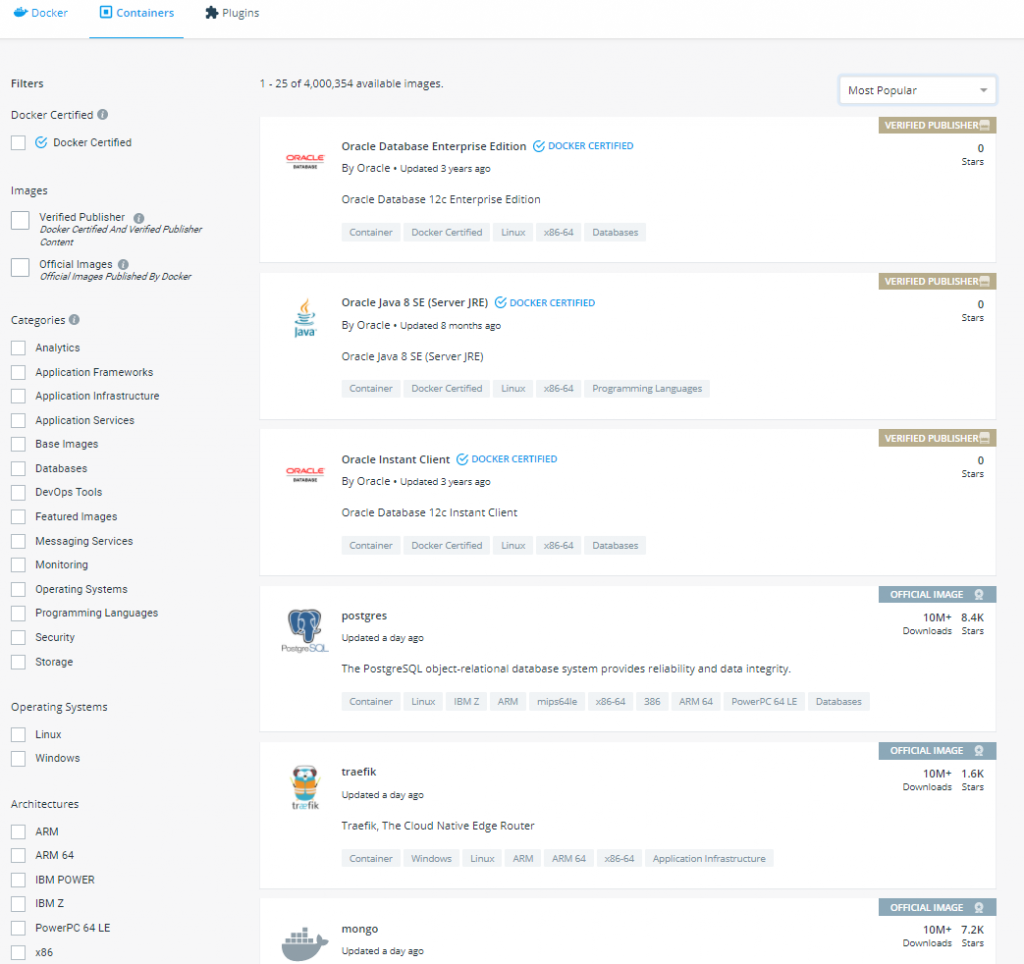Click the Docker whale icon in top navigation
1024x964 pixels.
tap(21, 12)
